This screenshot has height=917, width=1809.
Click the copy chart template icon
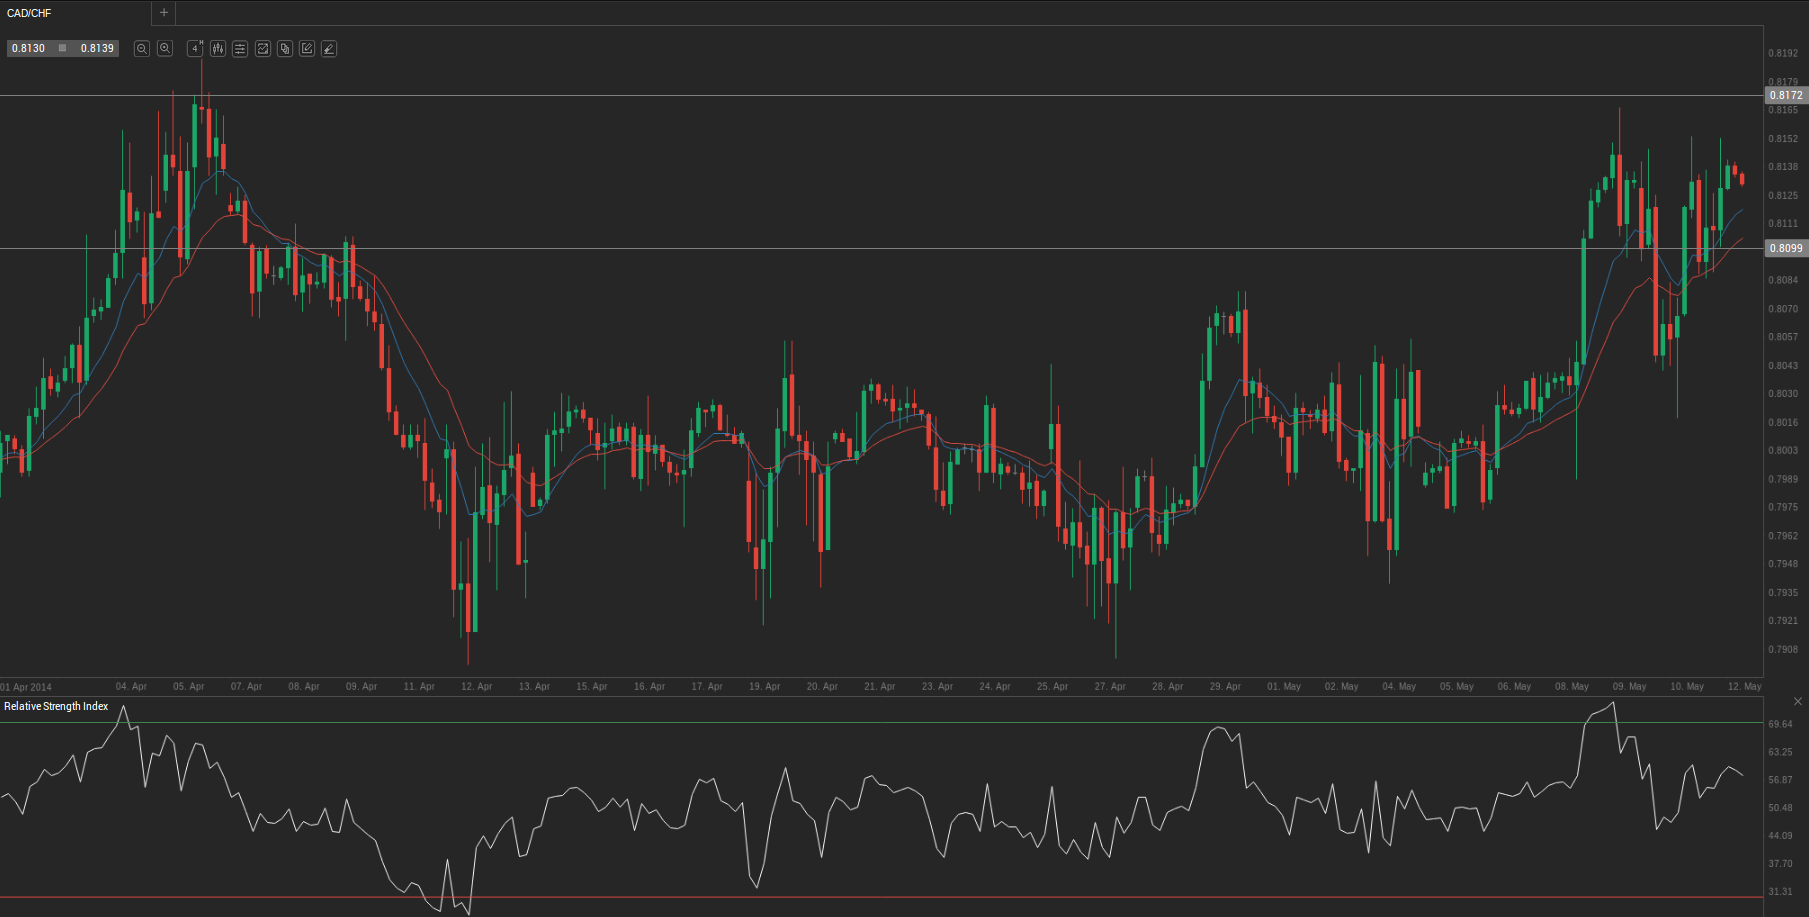285,49
